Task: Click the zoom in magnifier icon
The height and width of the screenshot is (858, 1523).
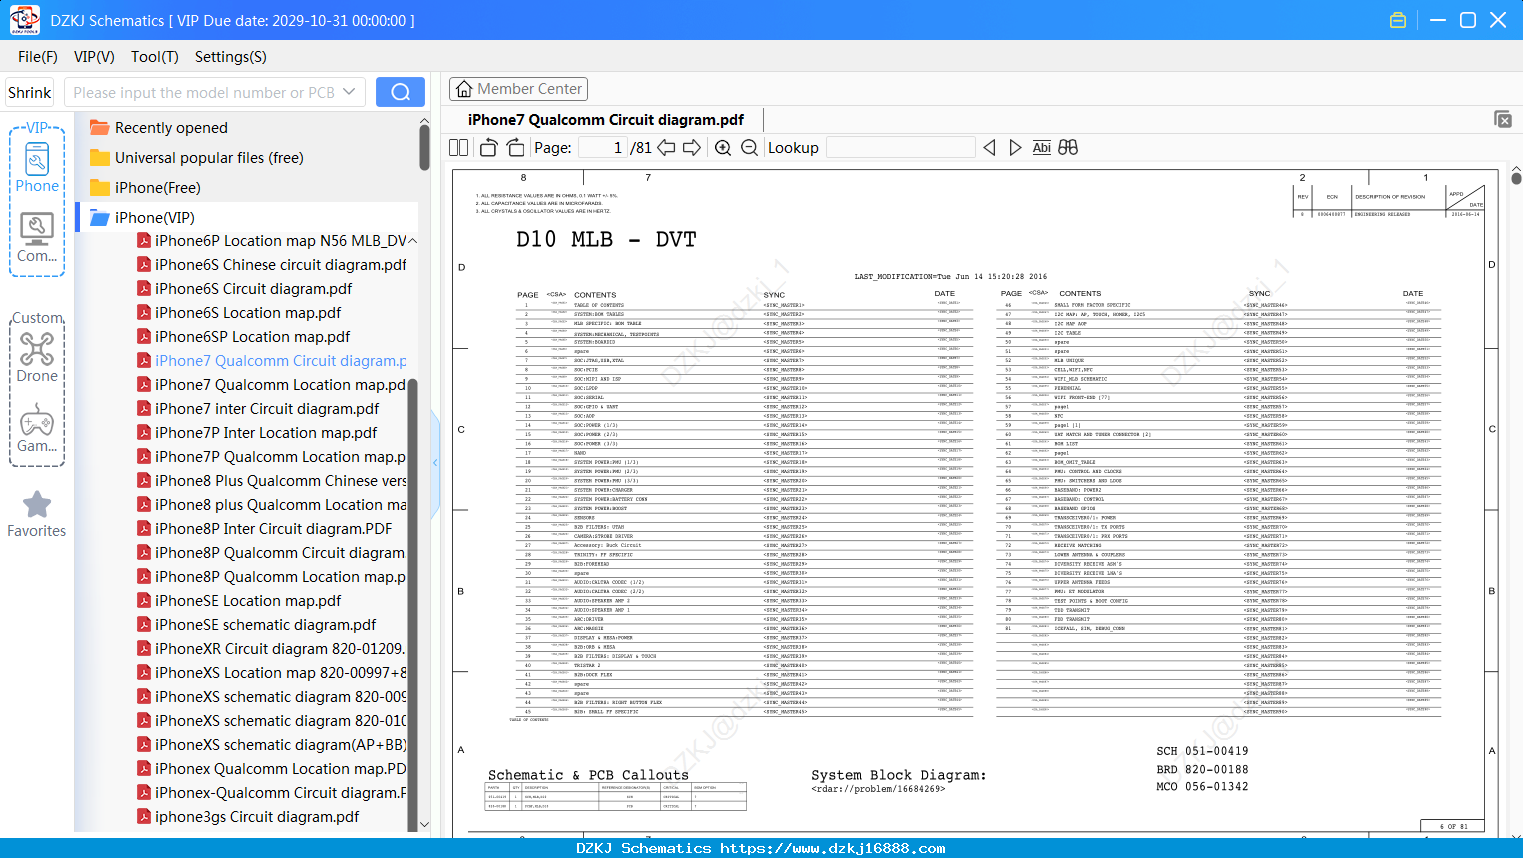Action: pos(723,148)
